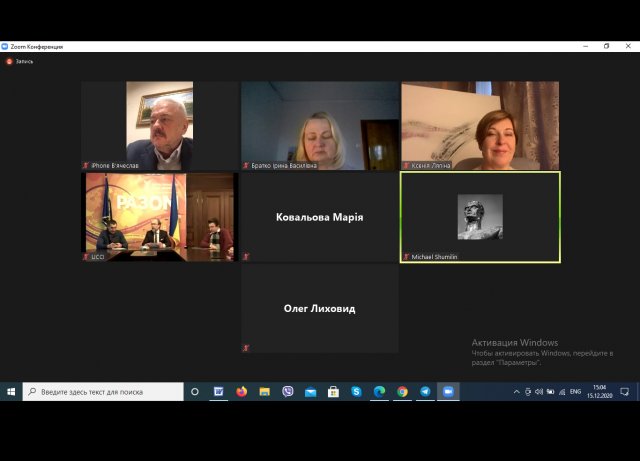Open Microsoft Word from the taskbar
Screen dimensions: 640x461
tap(218, 392)
